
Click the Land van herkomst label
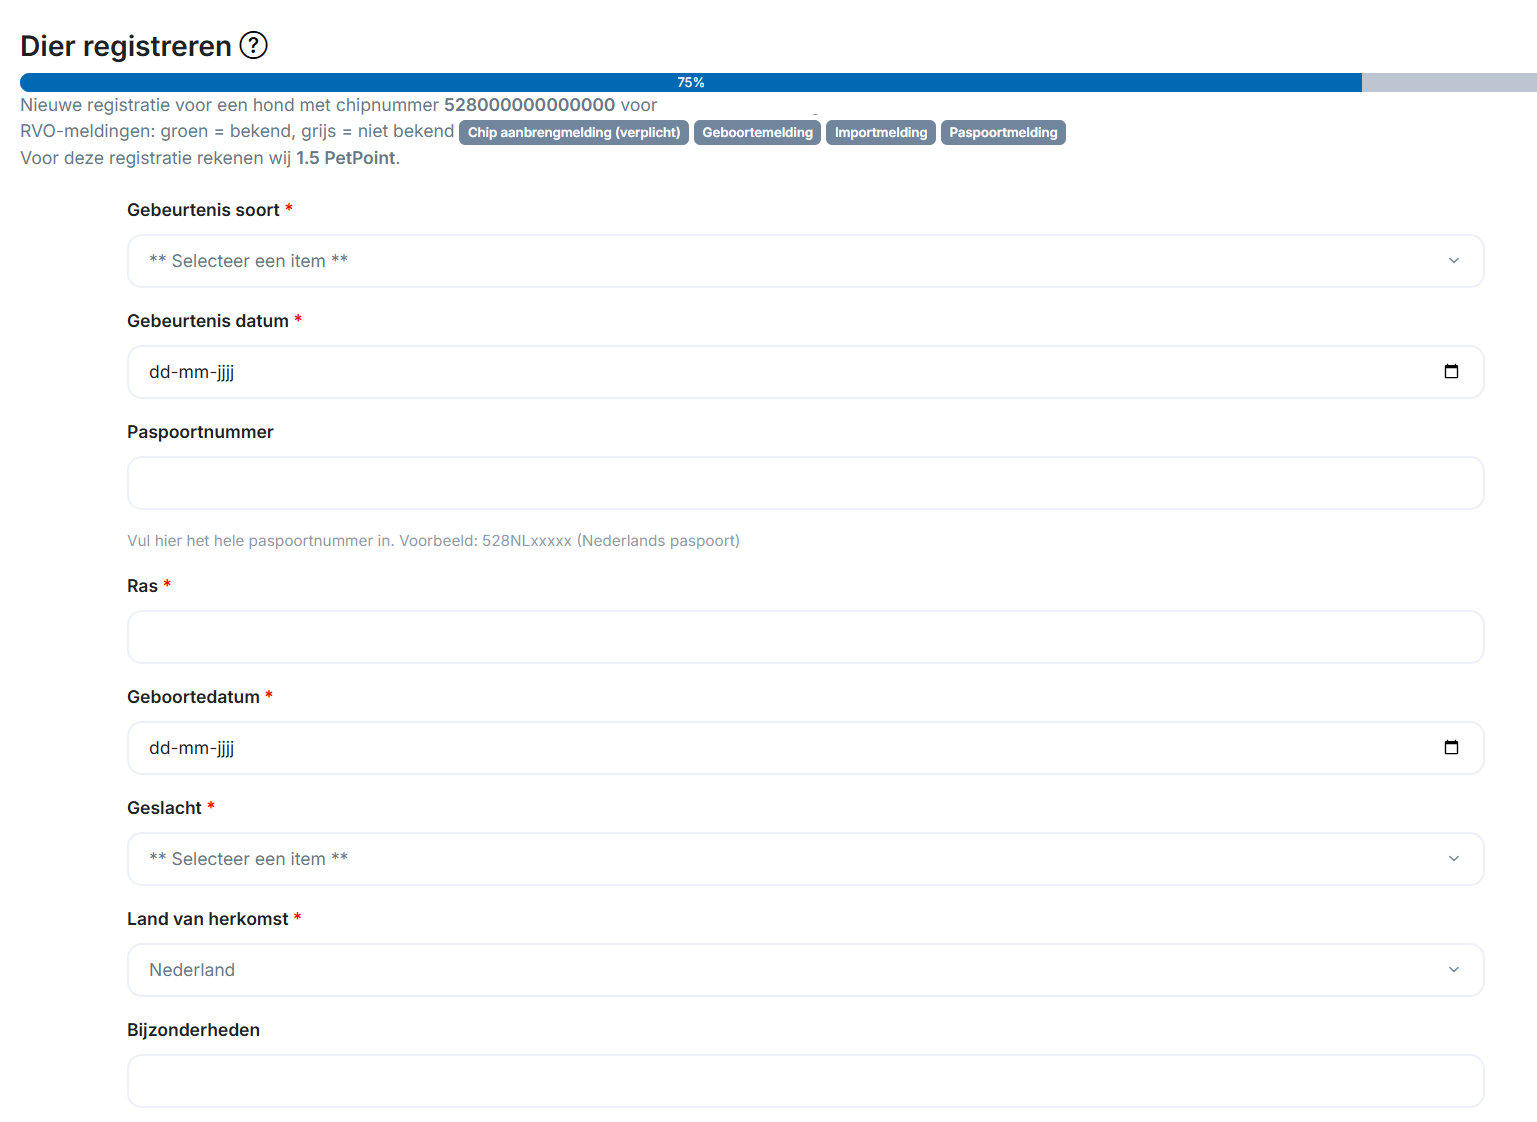click(207, 919)
